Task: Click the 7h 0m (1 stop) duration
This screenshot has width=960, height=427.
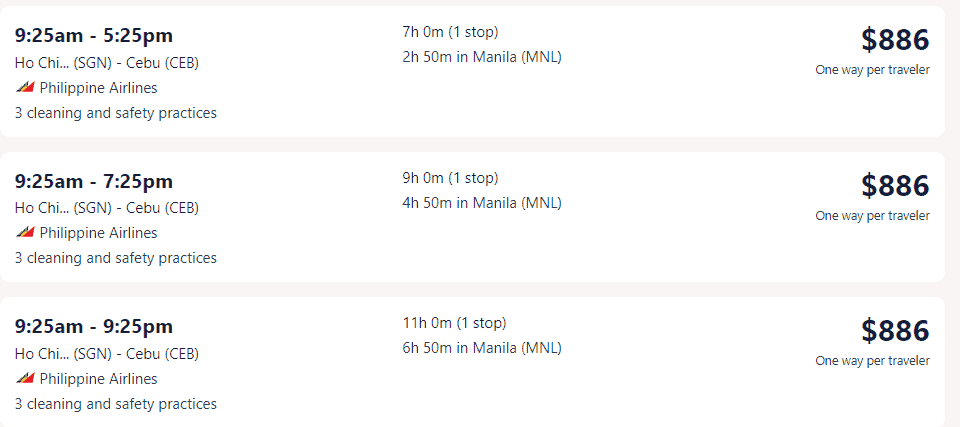Action: pyautogui.click(x=450, y=32)
